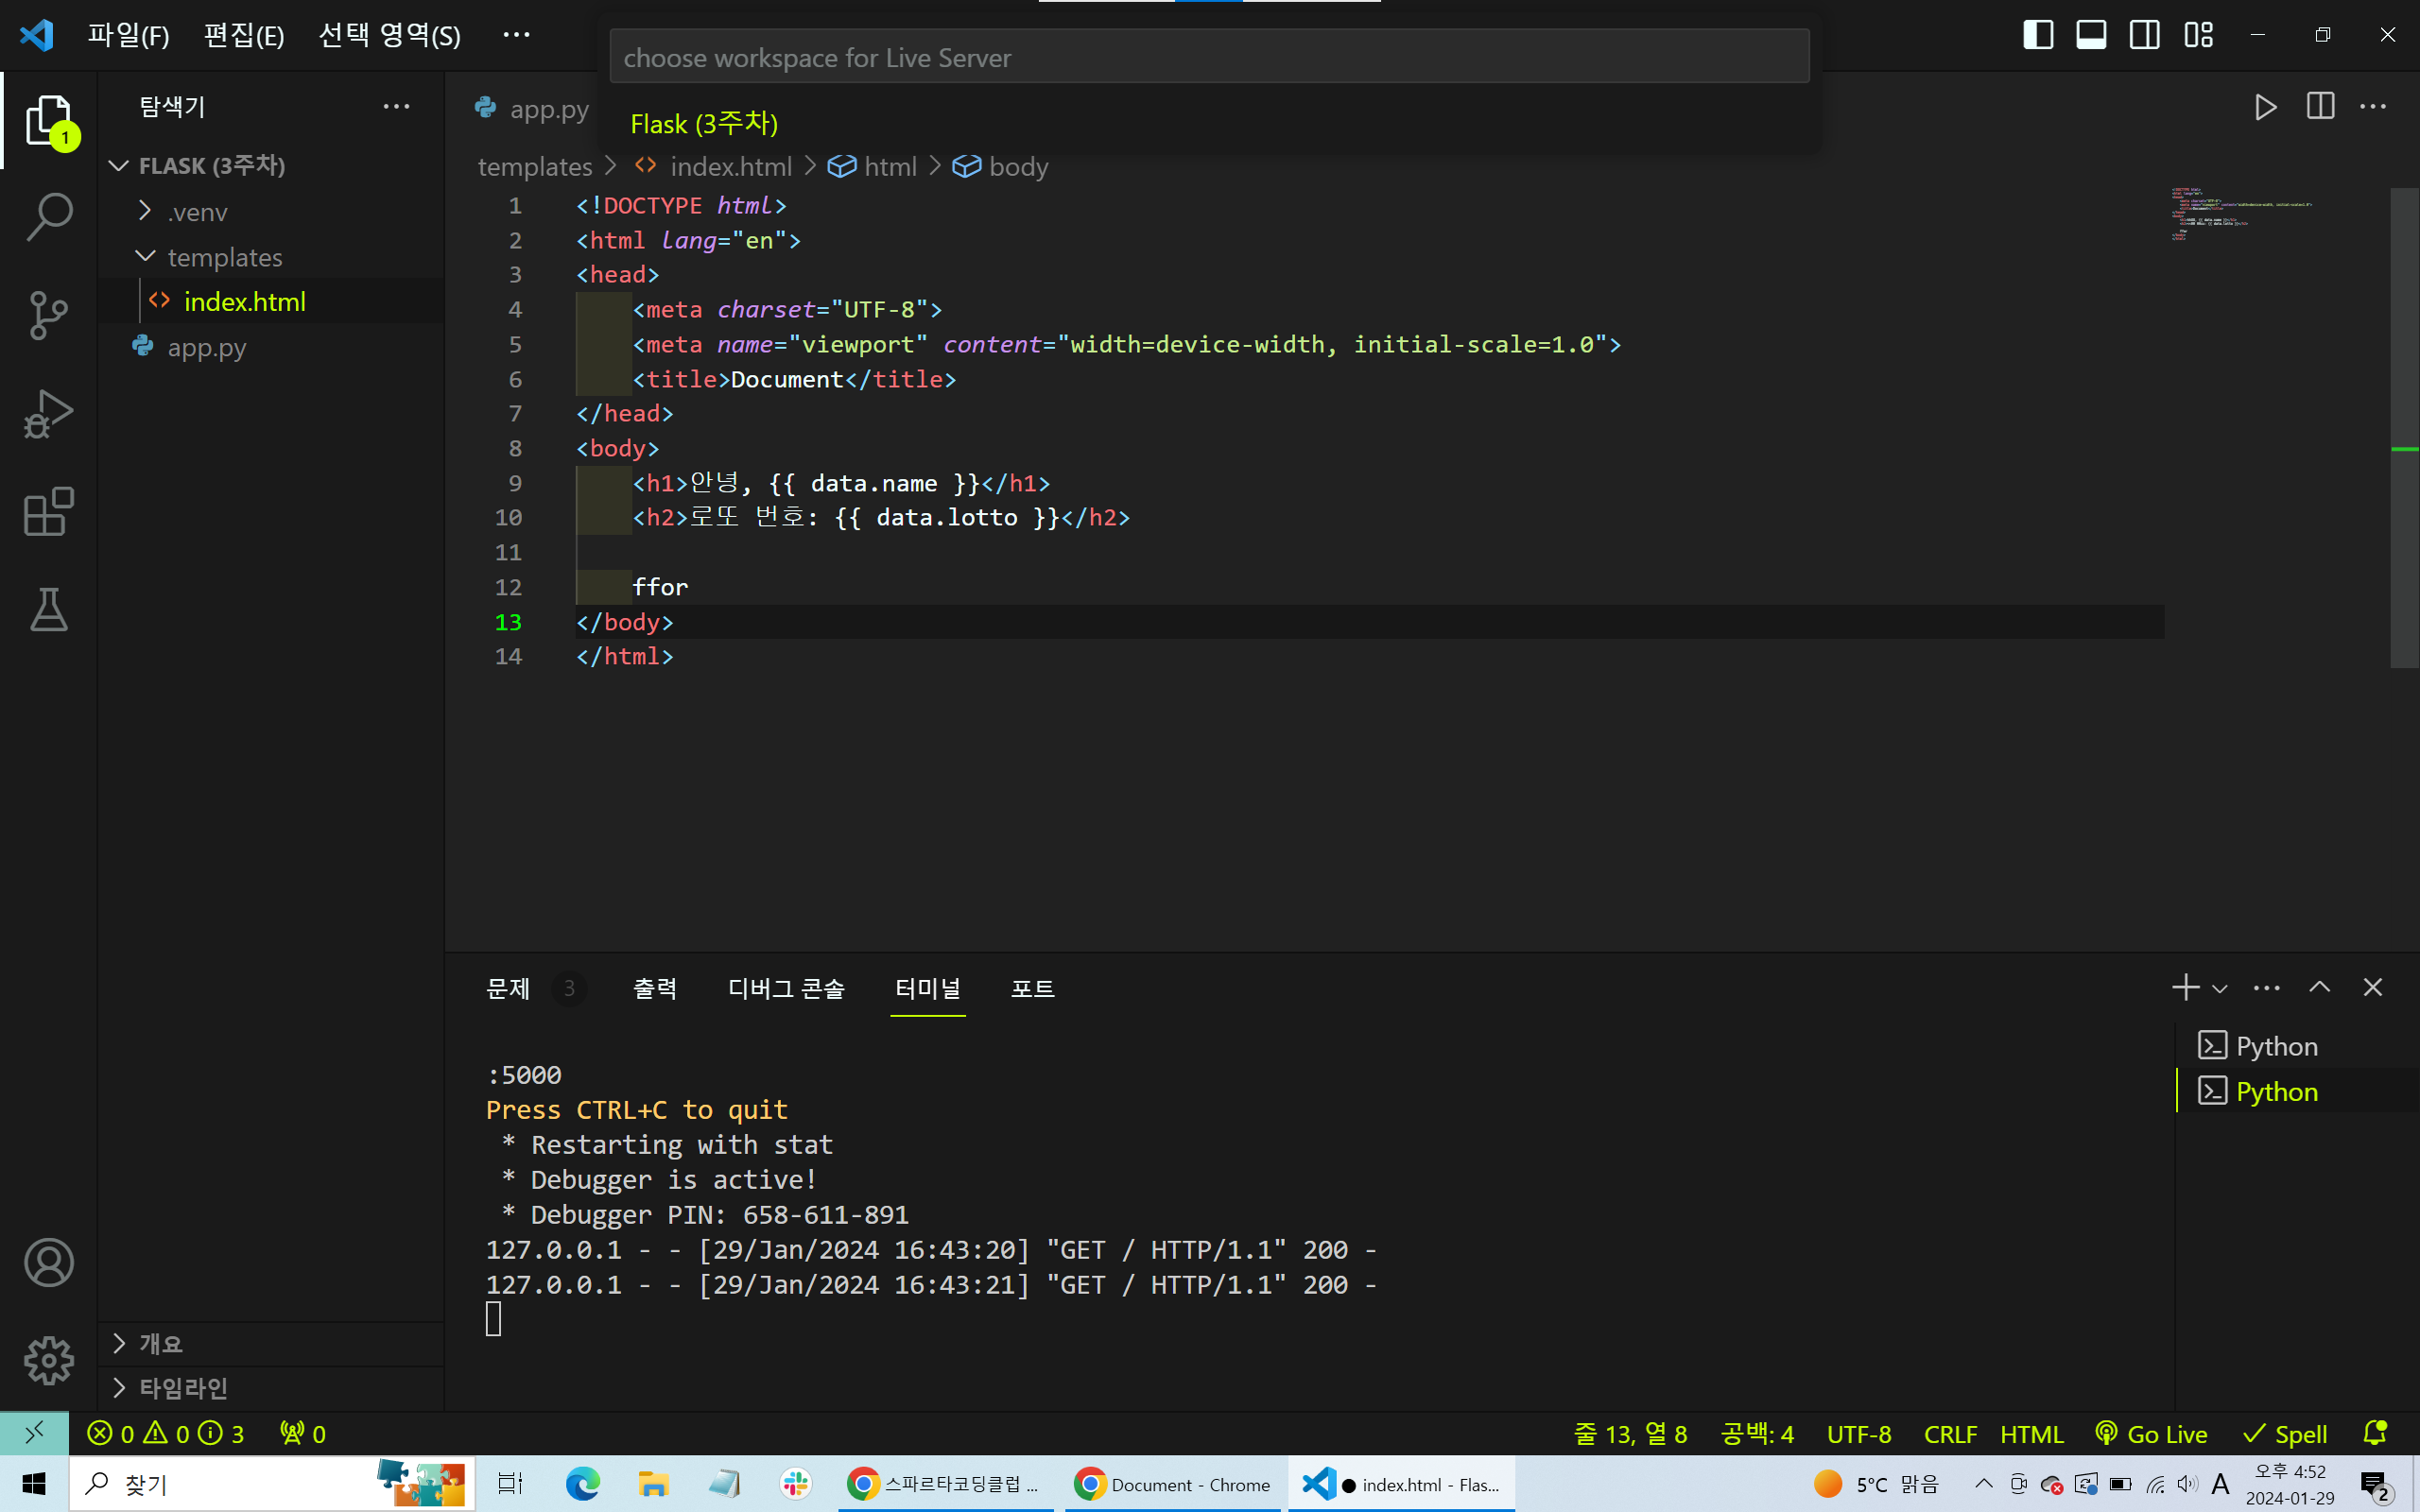Select the 터미널 terminal tab
Viewport: 2420px width, 1512px height.
pos(928,989)
